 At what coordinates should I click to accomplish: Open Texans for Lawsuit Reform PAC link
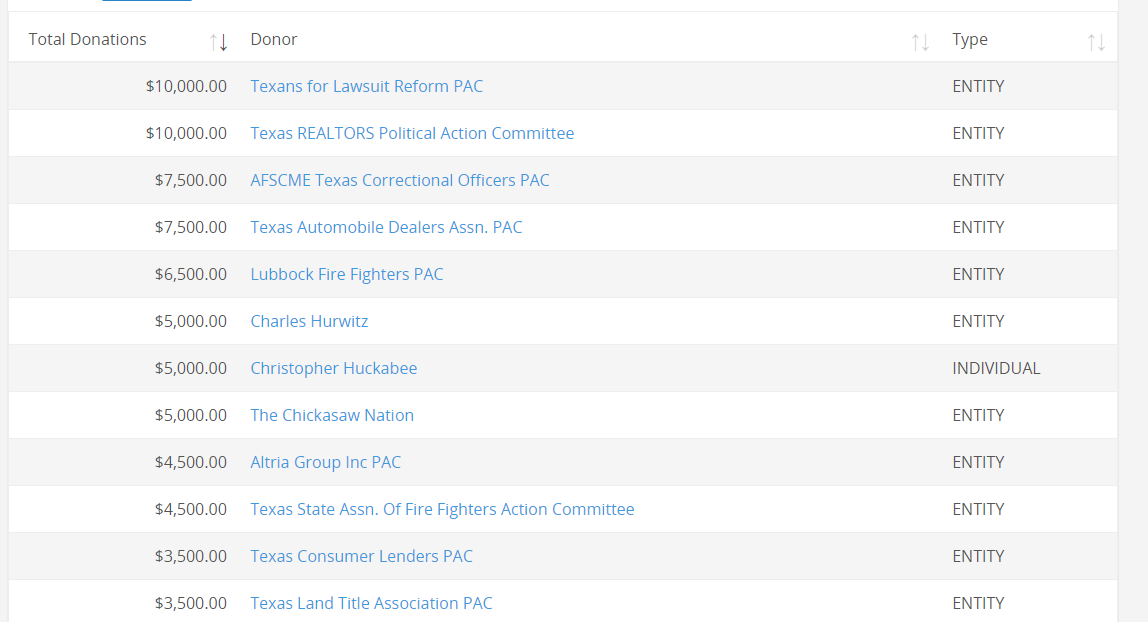click(x=367, y=86)
